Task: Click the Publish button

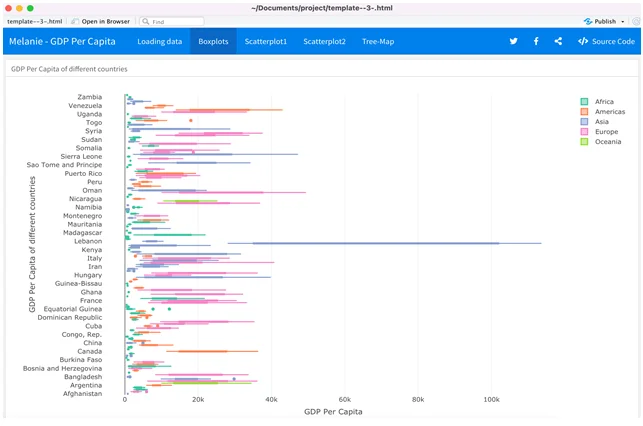Action: [x=600, y=21]
